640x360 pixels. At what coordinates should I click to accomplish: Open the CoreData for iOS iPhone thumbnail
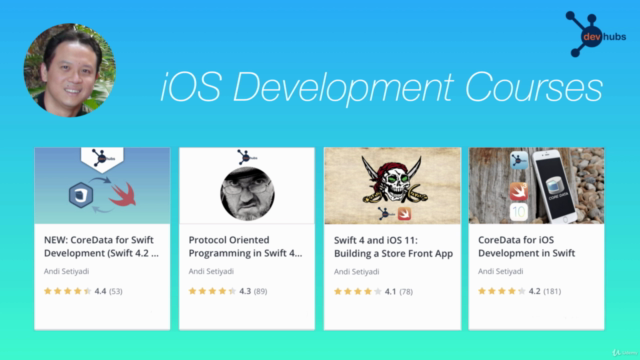pyautogui.click(x=536, y=186)
